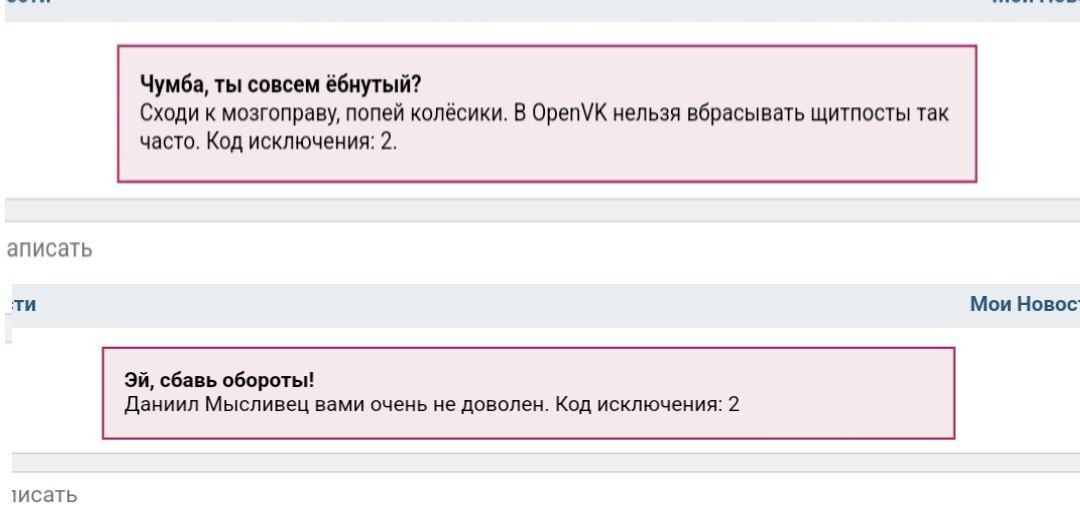Click the "Эй, сбавь обороты!" heading
1080x527 pixels.
coord(219,381)
